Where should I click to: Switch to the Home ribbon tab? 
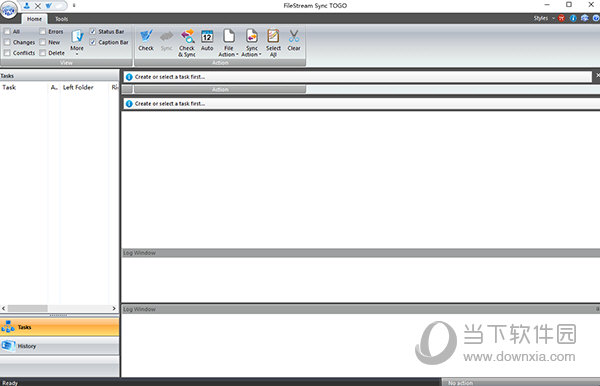pyautogui.click(x=34, y=19)
